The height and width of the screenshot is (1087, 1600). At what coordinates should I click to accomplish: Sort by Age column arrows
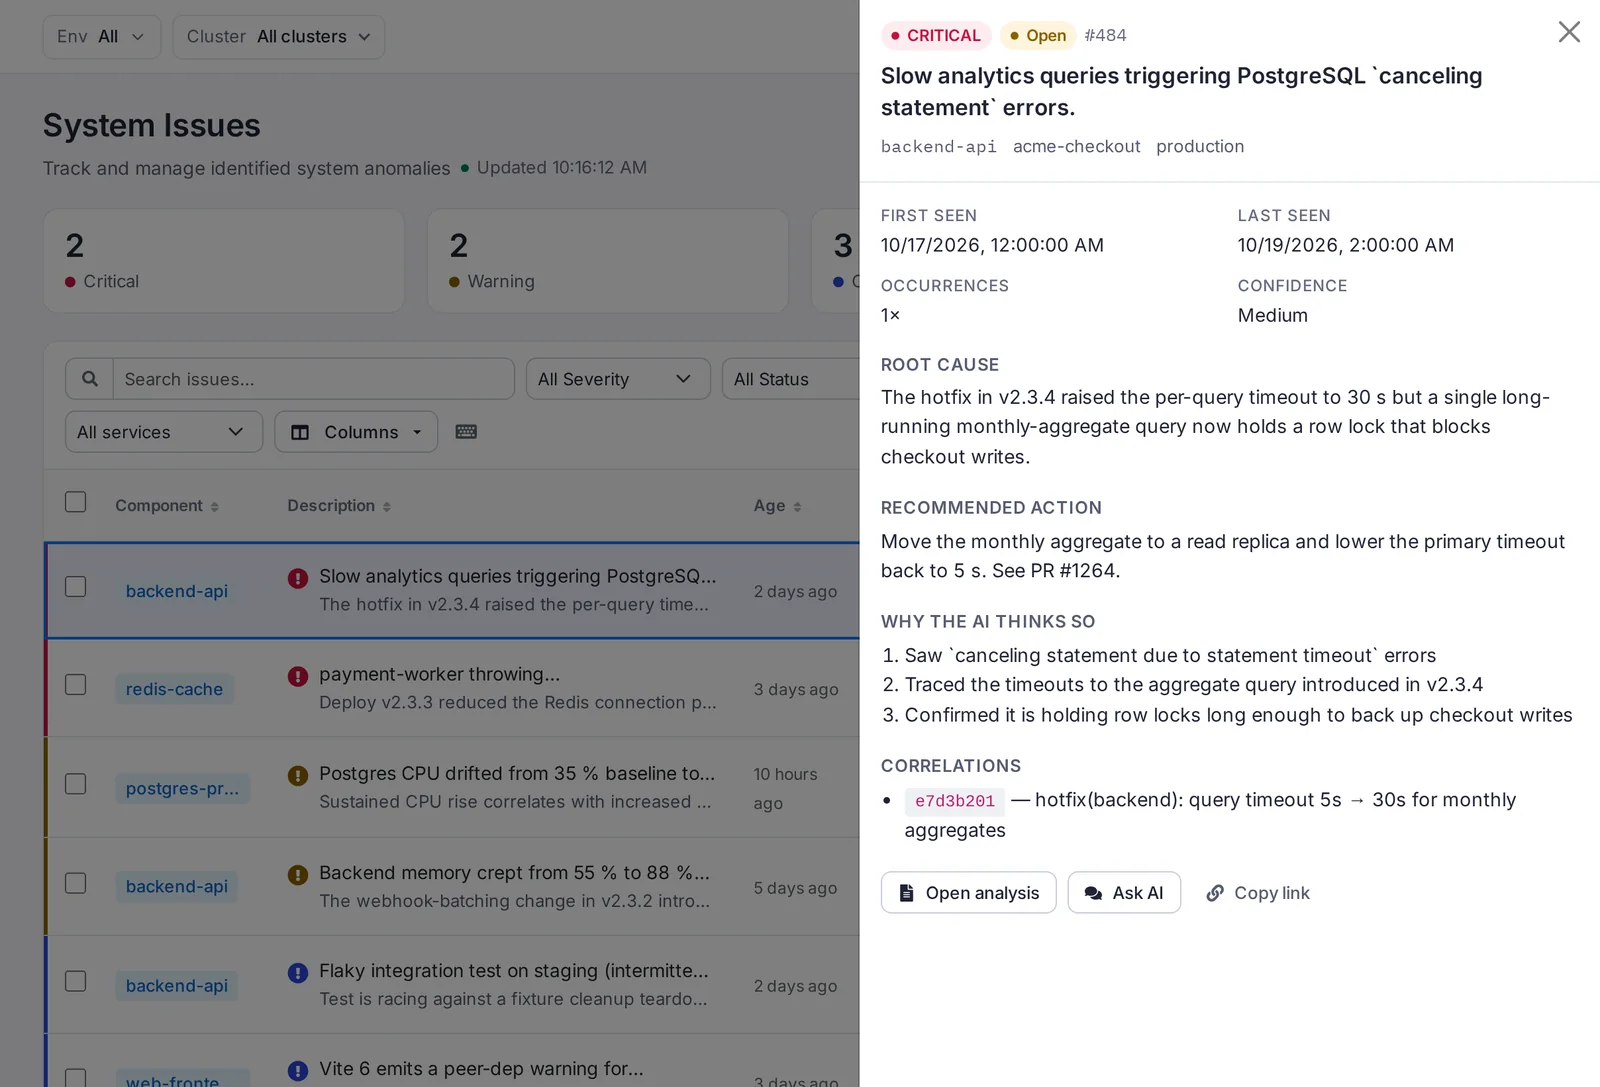797,507
